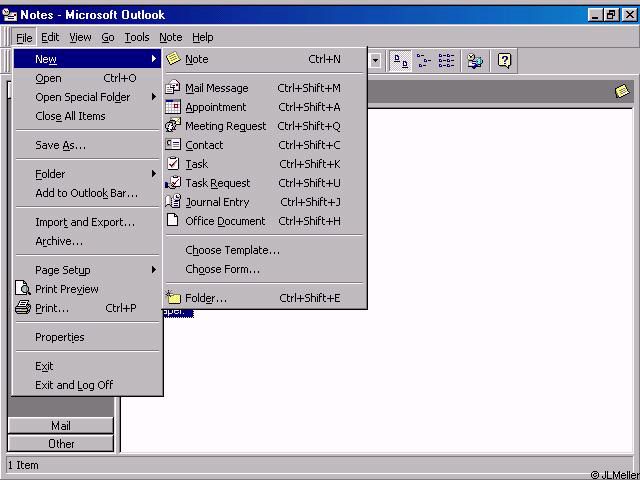
Task: Select Close All Items
Action: [x=87, y=116]
